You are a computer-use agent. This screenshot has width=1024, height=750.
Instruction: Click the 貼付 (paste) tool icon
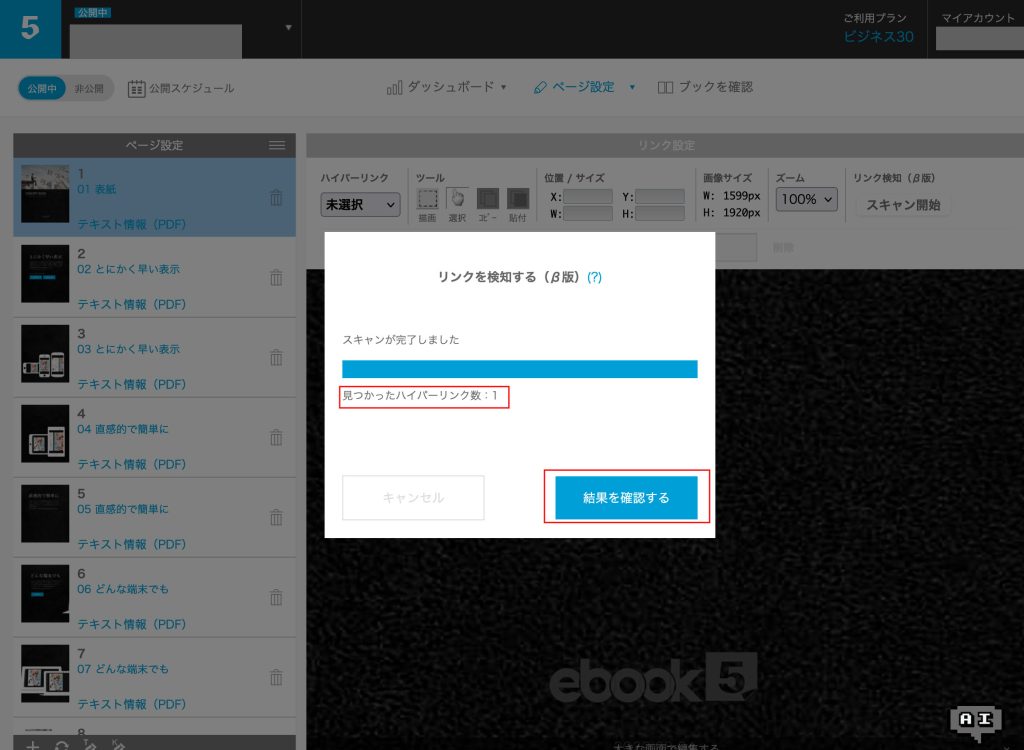click(517, 199)
